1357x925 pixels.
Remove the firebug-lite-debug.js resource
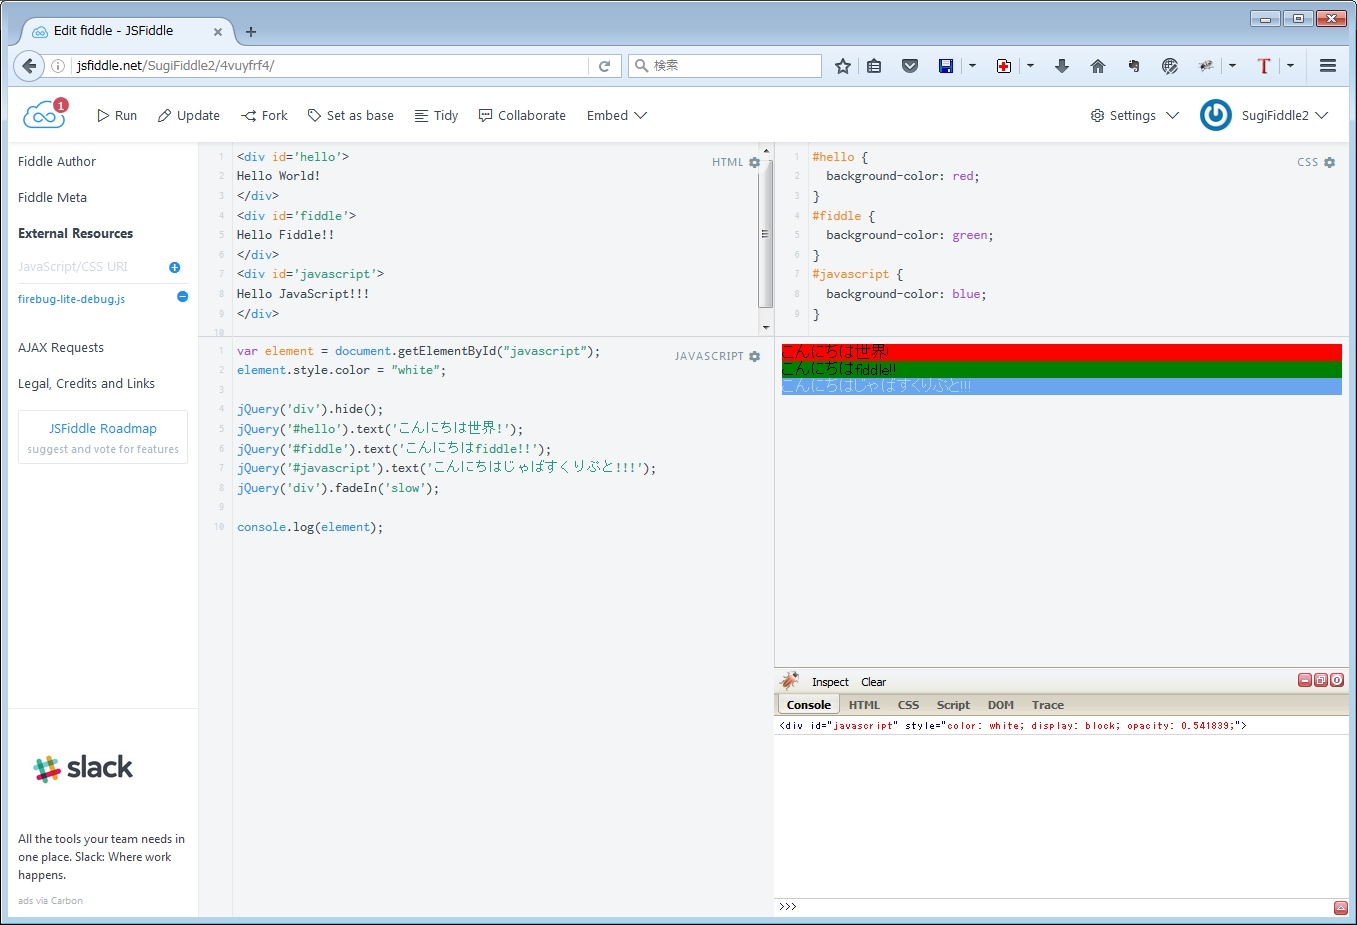[x=182, y=297]
